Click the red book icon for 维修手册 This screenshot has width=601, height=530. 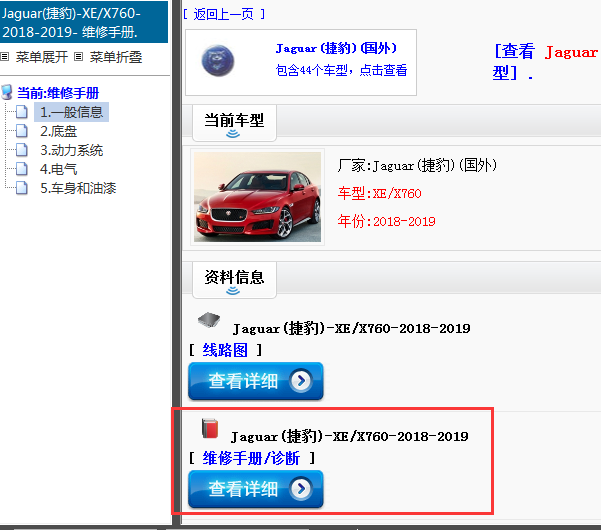[x=210, y=428]
